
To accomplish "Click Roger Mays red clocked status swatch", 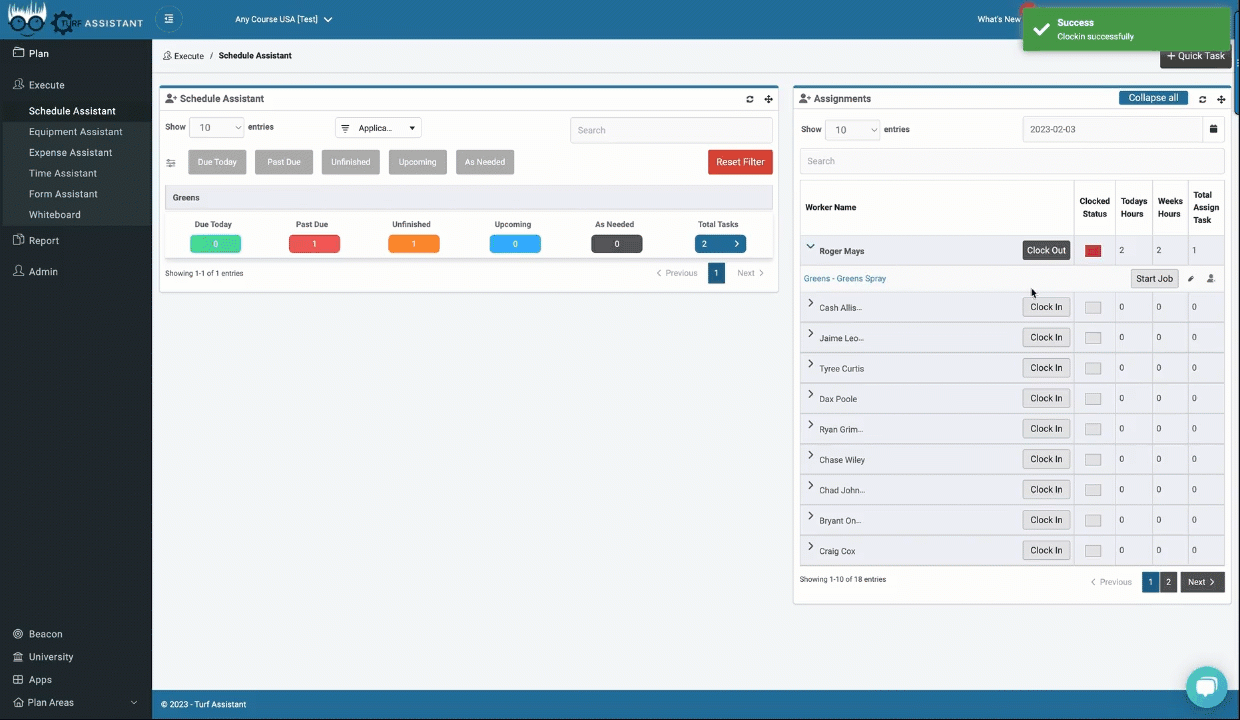I will 1093,251.
